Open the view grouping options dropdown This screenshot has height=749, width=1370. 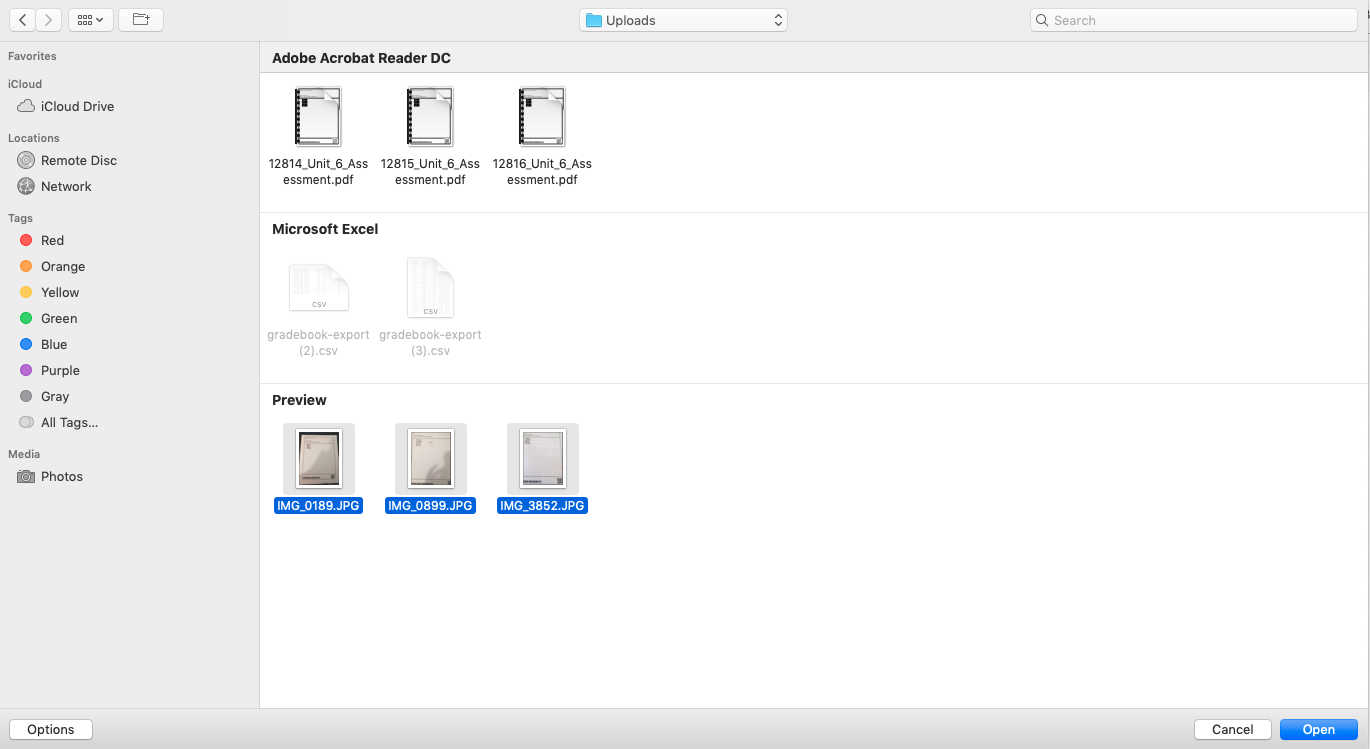[90, 20]
